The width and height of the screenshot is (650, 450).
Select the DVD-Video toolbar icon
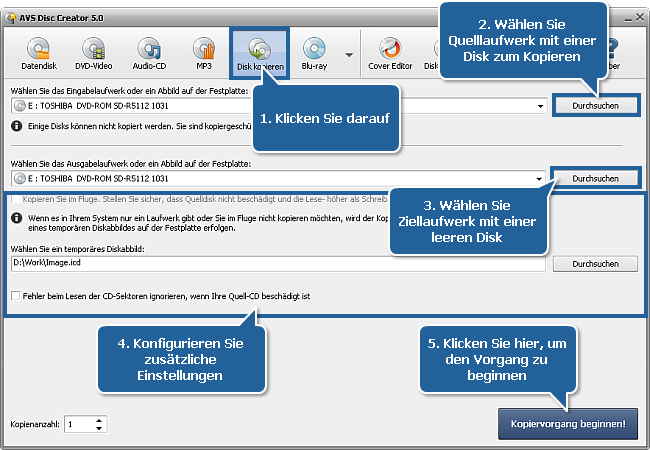(x=94, y=53)
